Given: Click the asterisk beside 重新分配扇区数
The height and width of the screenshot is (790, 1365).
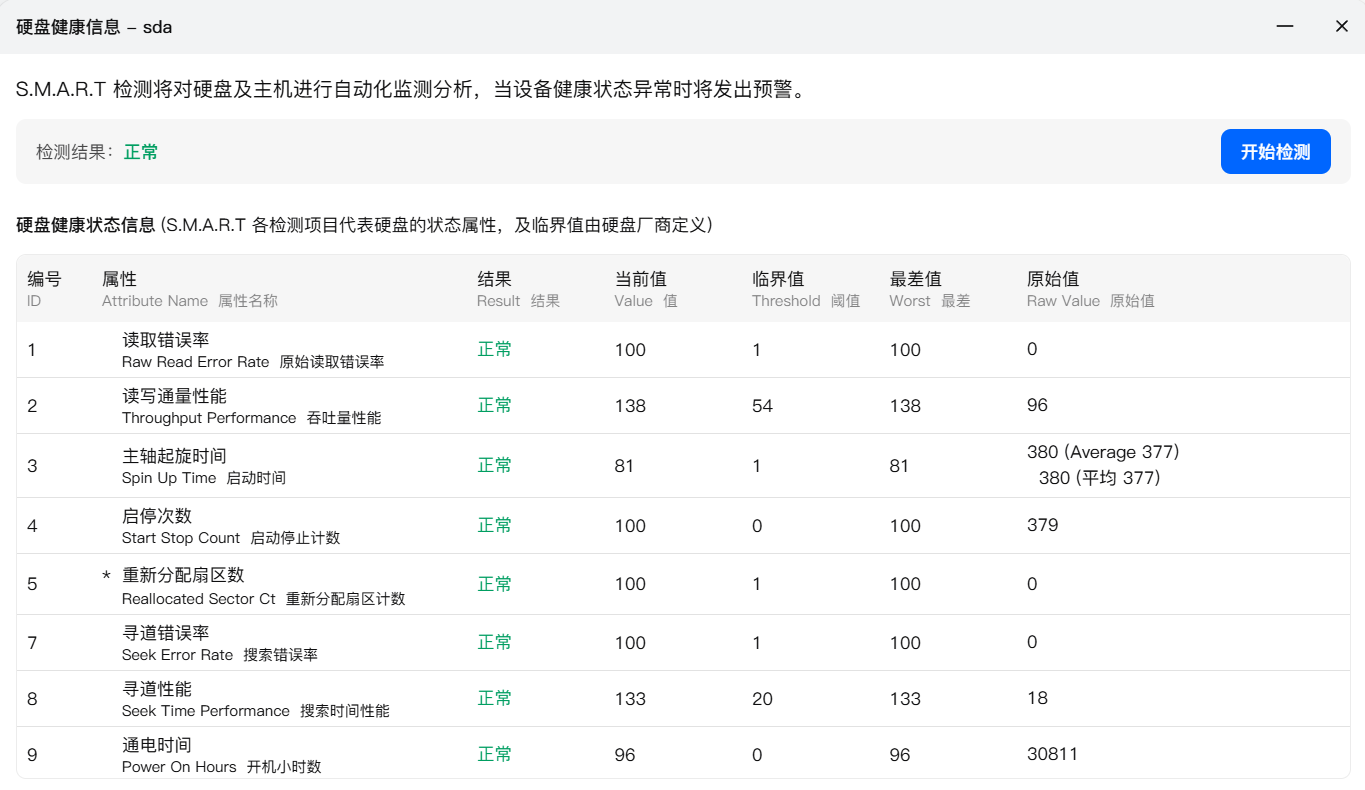Looking at the screenshot, I should pos(107,577).
